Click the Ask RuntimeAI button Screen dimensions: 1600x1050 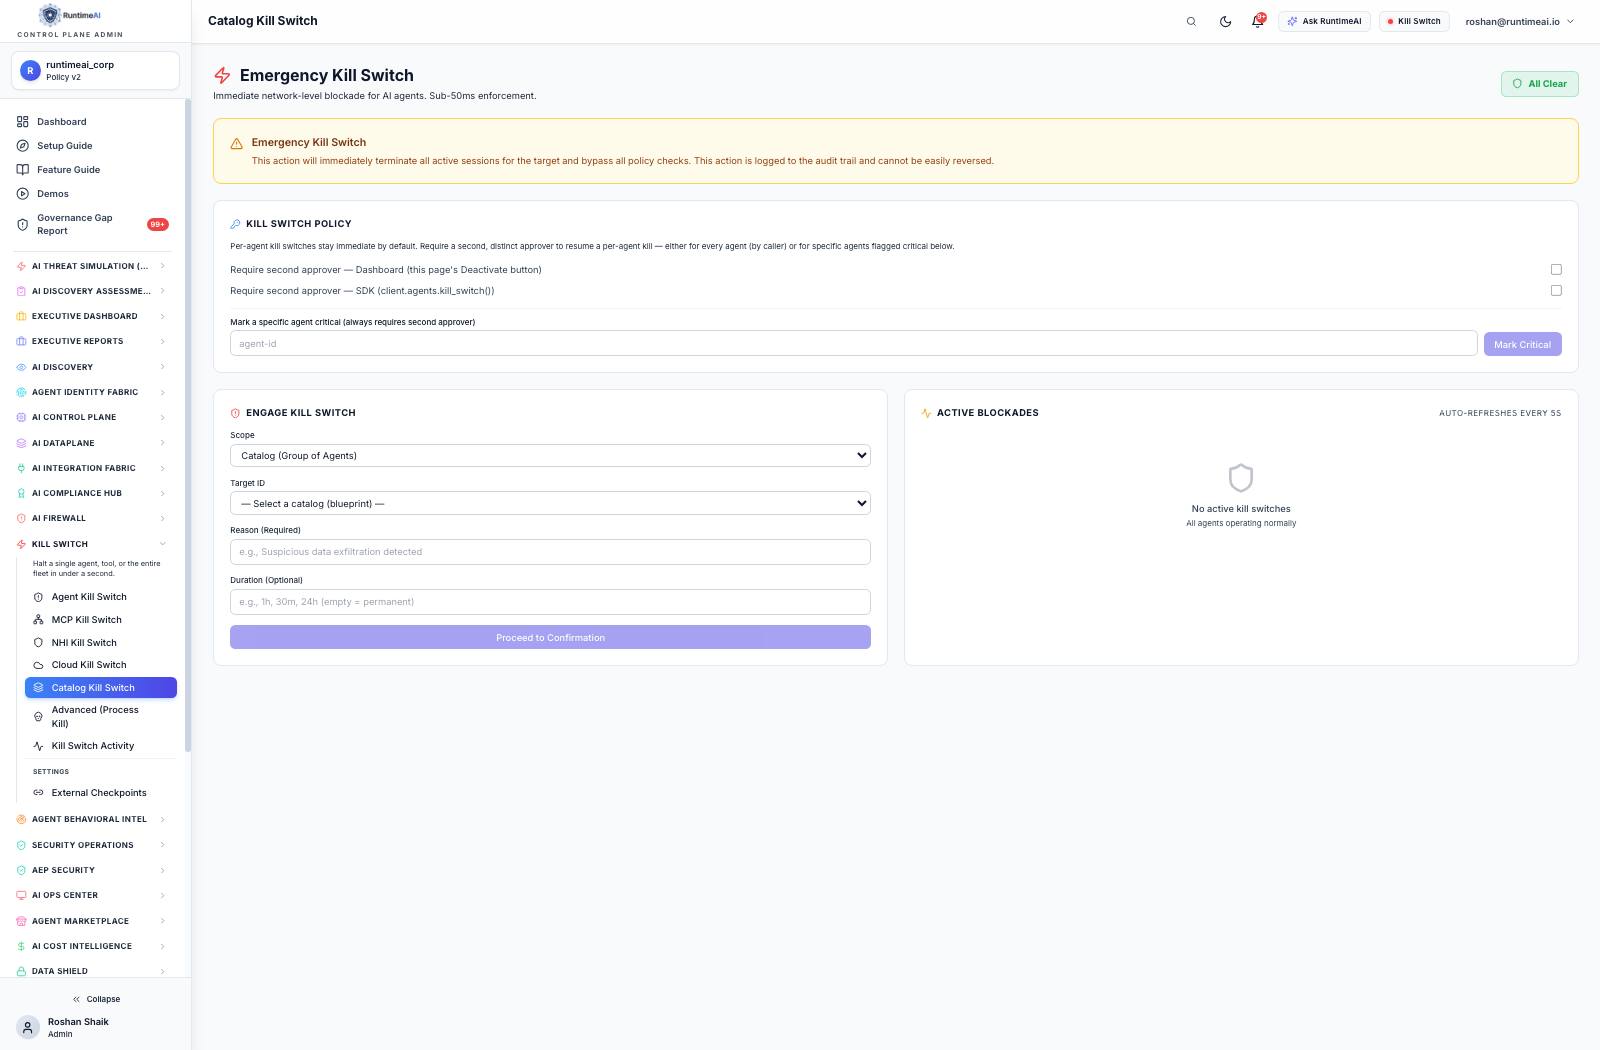(1324, 21)
